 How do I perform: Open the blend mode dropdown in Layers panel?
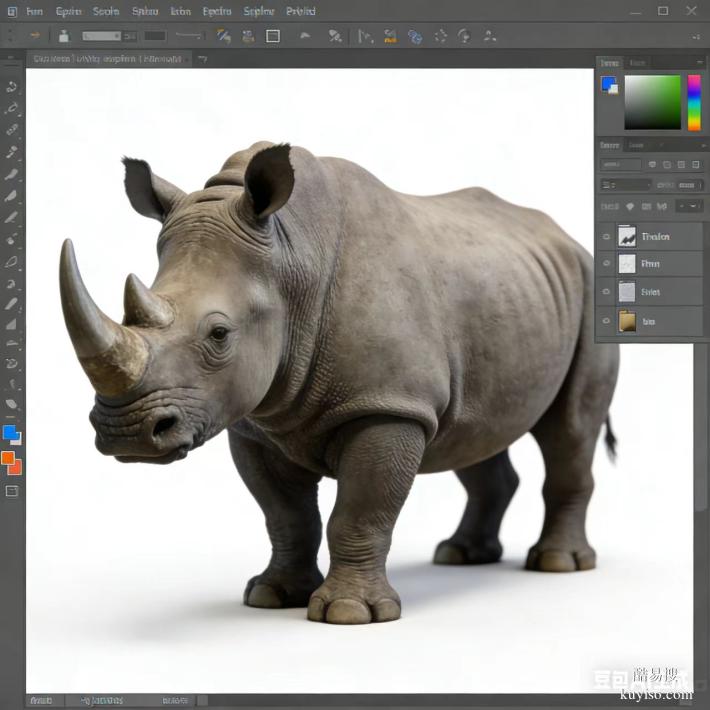click(626, 185)
